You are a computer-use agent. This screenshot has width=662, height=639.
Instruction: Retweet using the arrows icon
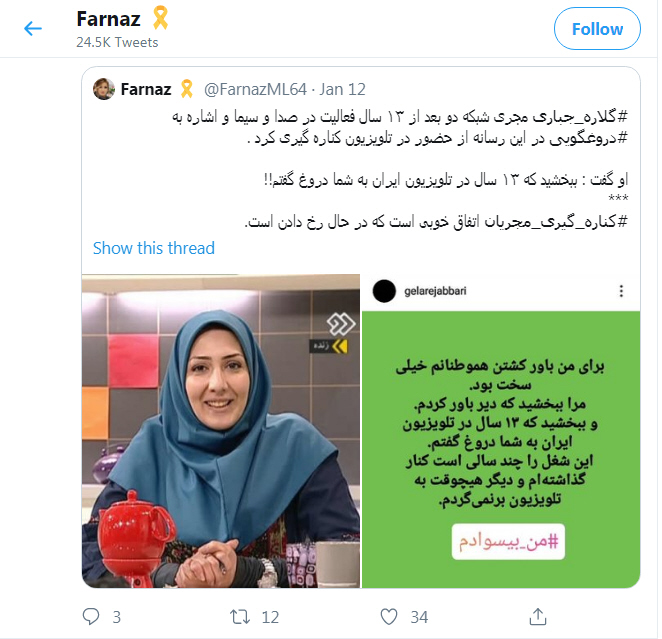click(x=240, y=617)
